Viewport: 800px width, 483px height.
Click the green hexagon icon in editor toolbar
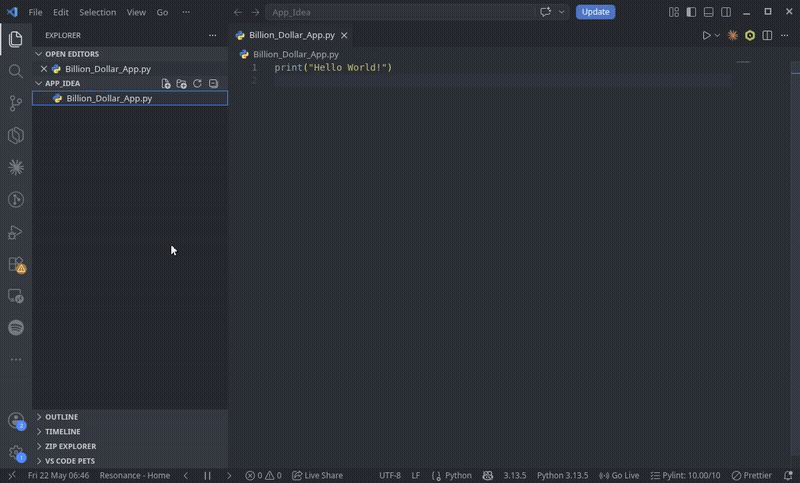tap(750, 35)
